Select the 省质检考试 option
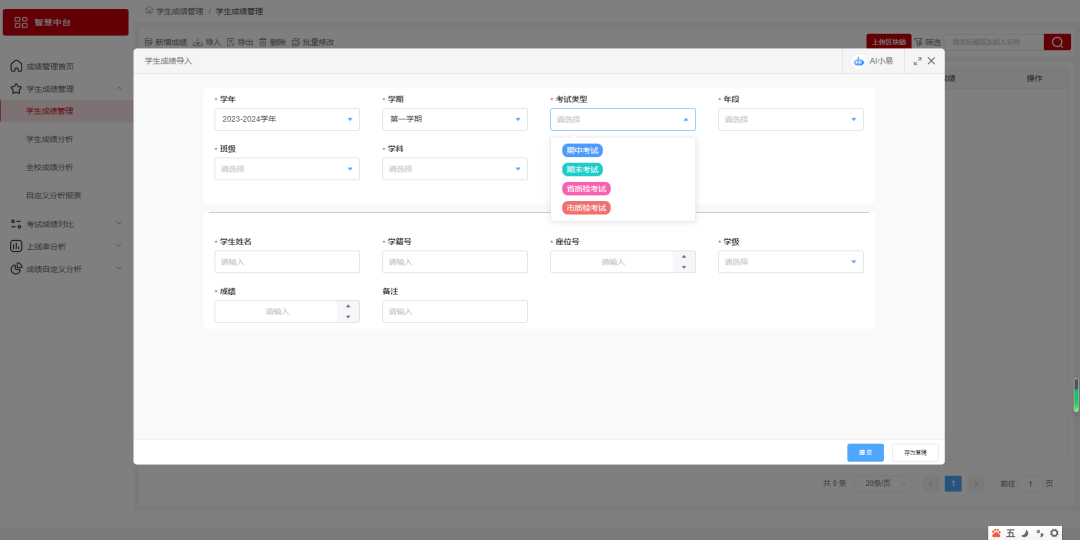Image resolution: width=1080 pixels, height=540 pixels. (x=586, y=189)
